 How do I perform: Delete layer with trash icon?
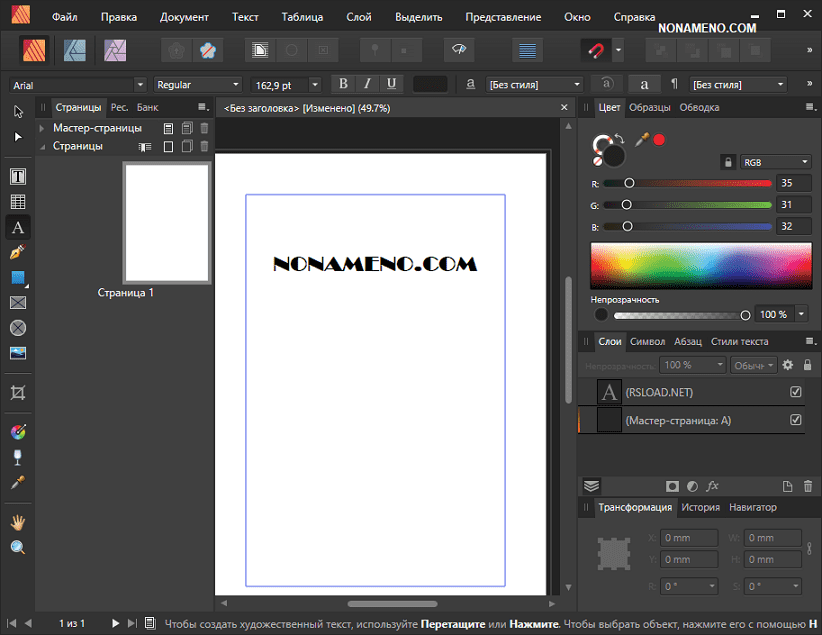click(x=808, y=486)
